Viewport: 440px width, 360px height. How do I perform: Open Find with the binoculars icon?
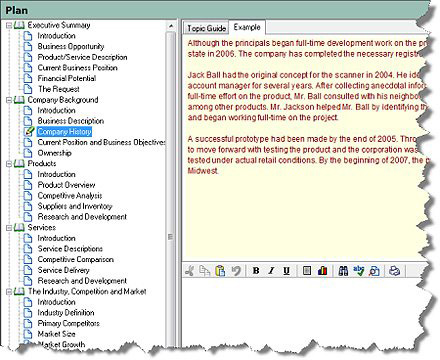click(x=343, y=271)
